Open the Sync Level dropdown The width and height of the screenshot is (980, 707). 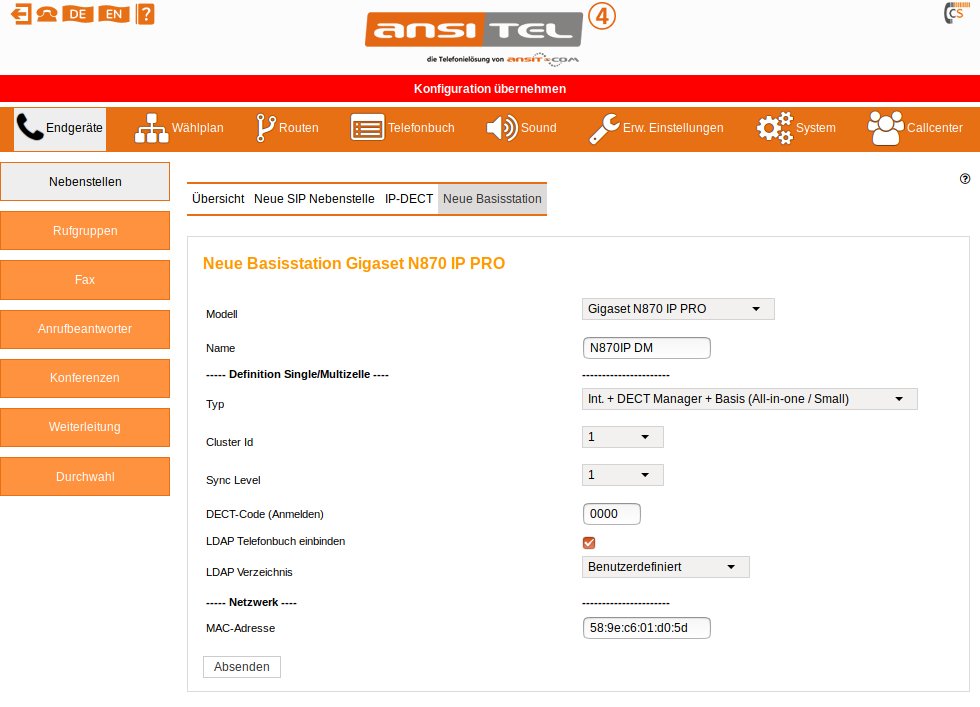[x=622, y=475]
